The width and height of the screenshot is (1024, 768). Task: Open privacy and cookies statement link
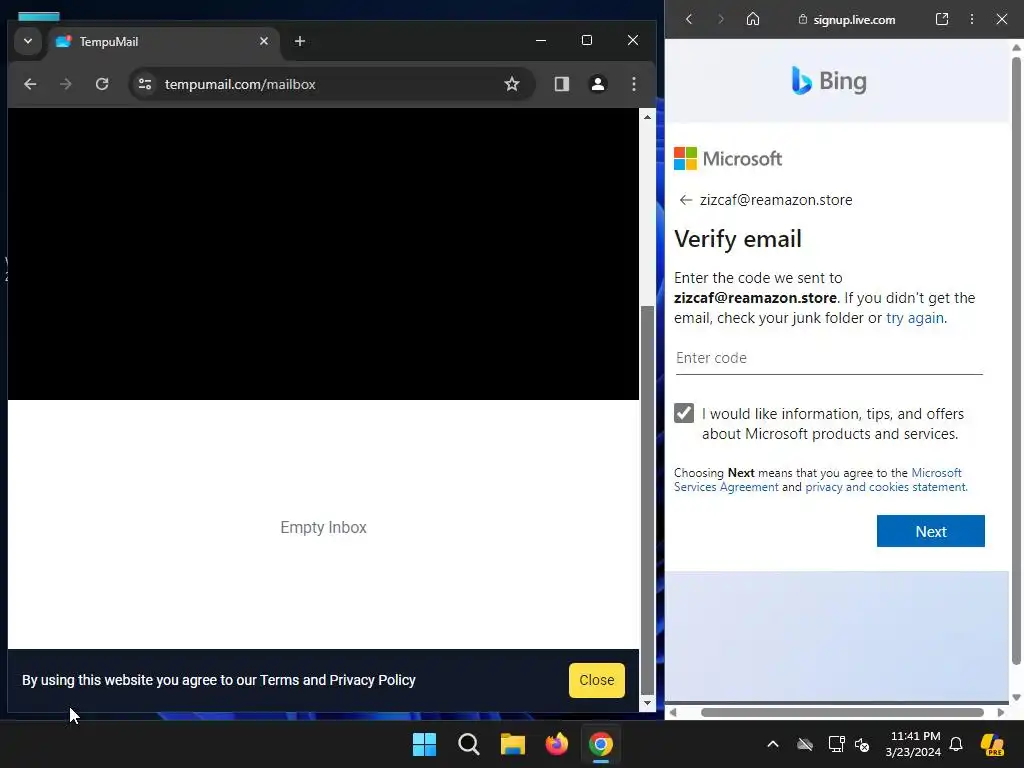coord(885,487)
